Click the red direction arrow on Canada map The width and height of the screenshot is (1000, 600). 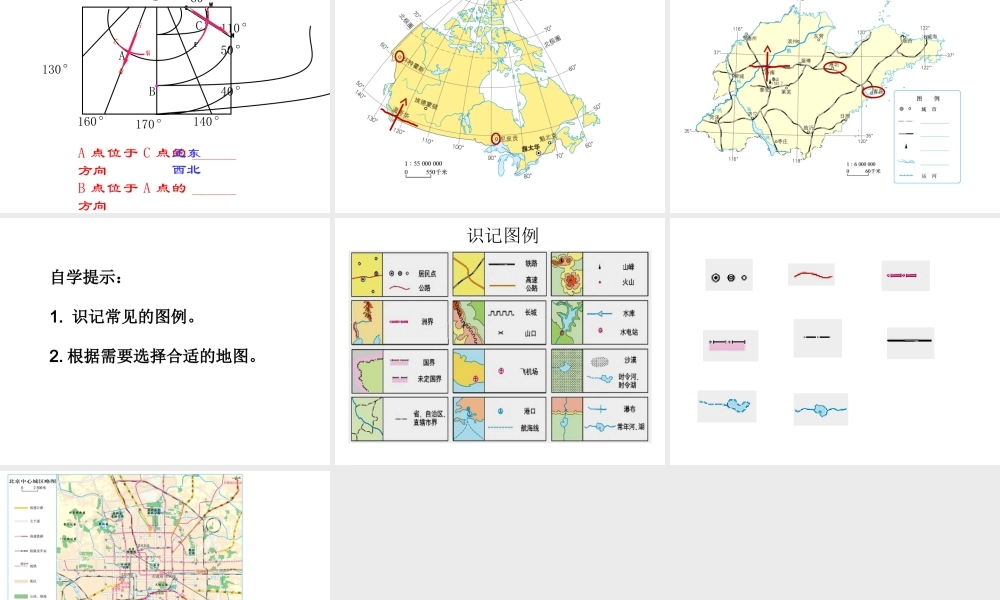tap(399, 114)
